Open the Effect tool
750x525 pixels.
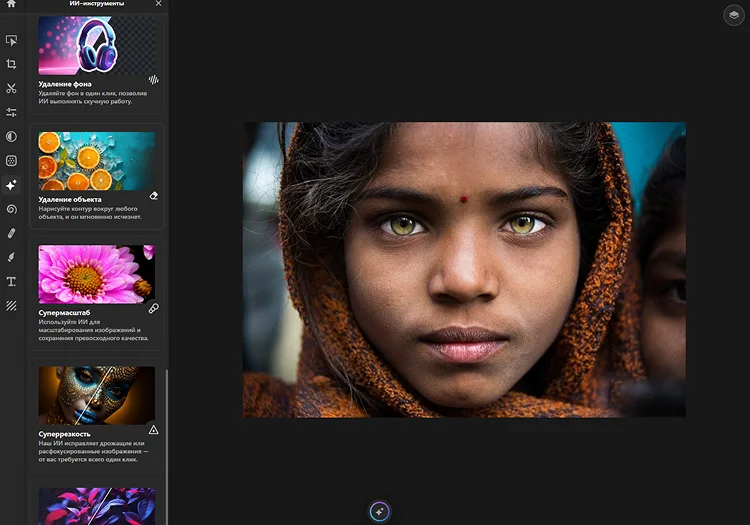[x=11, y=161]
